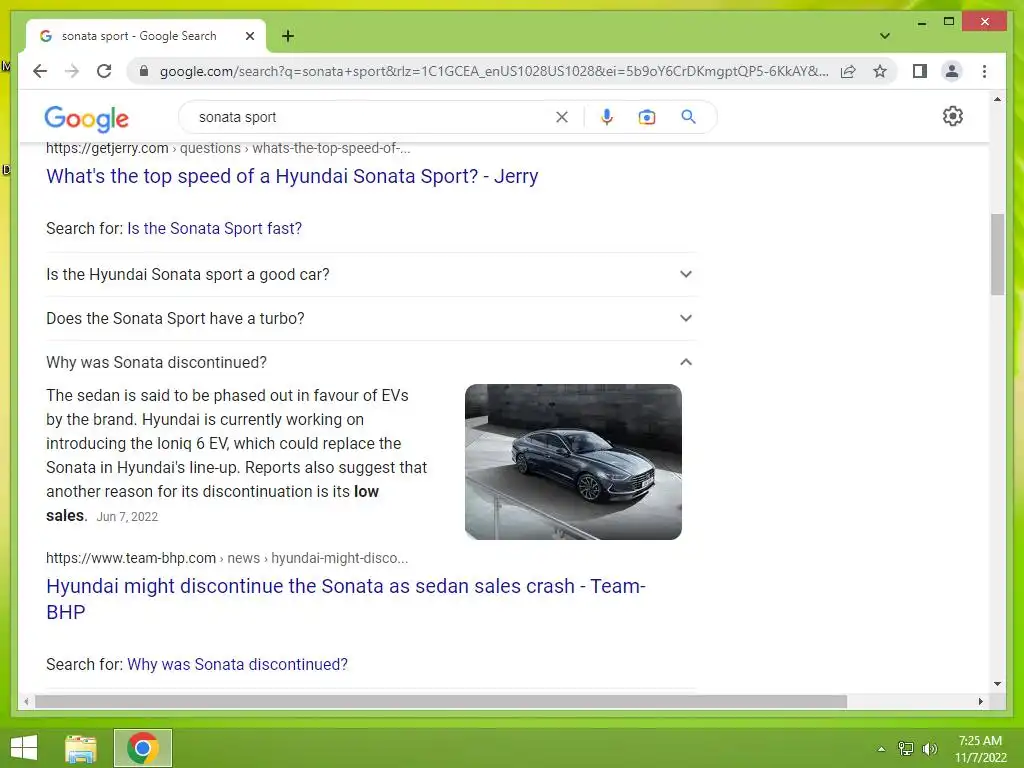Click the vertical scrollbar thumb
Screen dimensions: 1024x768
coord(997,254)
